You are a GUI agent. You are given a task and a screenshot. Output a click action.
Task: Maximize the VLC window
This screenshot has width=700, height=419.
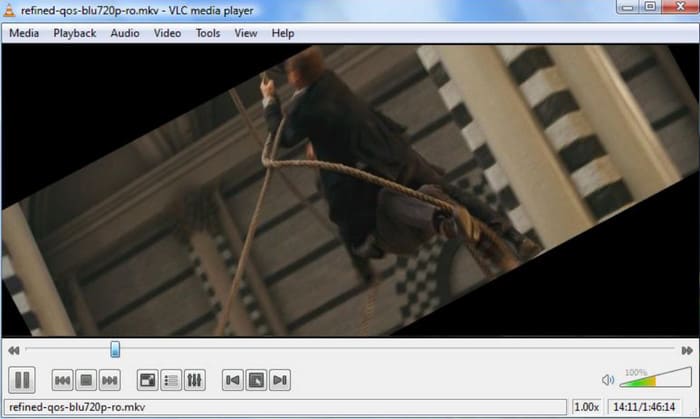650,6
